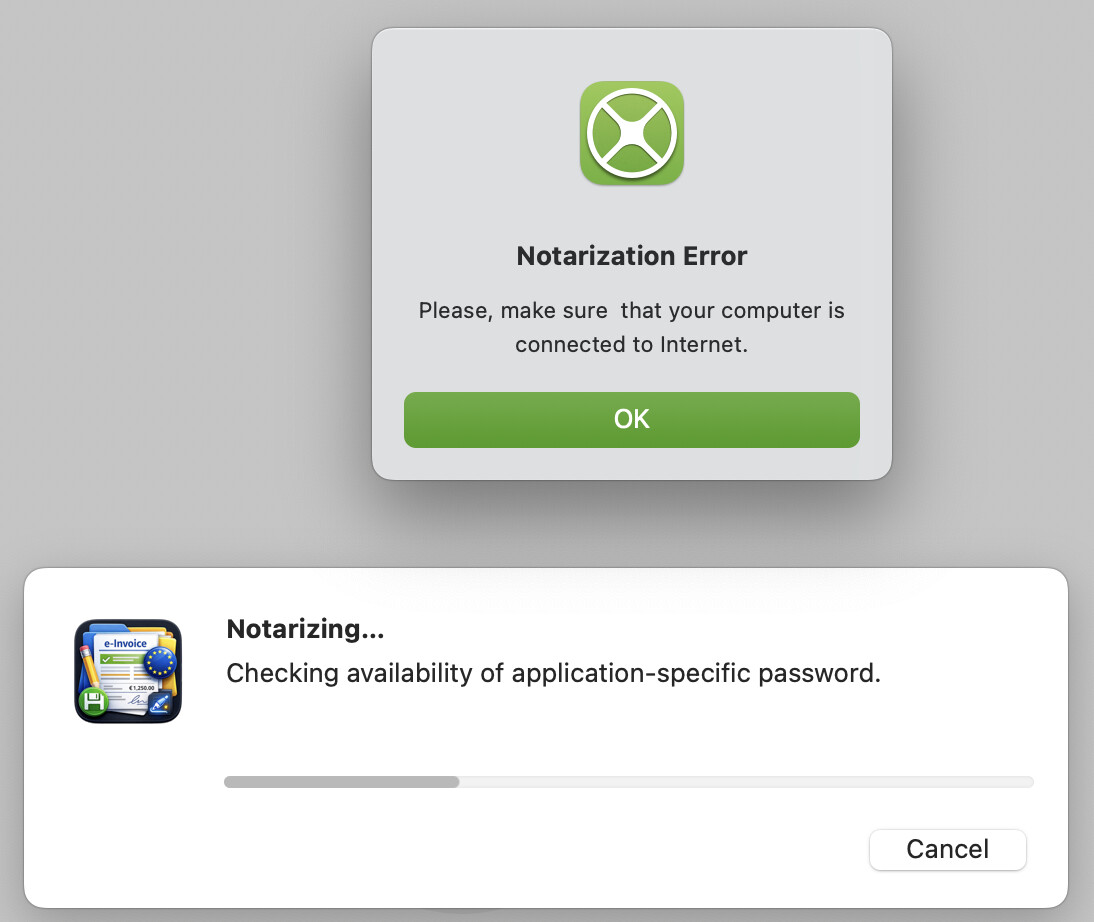
Task: Click the e-Invoice app icon
Action: [x=128, y=671]
